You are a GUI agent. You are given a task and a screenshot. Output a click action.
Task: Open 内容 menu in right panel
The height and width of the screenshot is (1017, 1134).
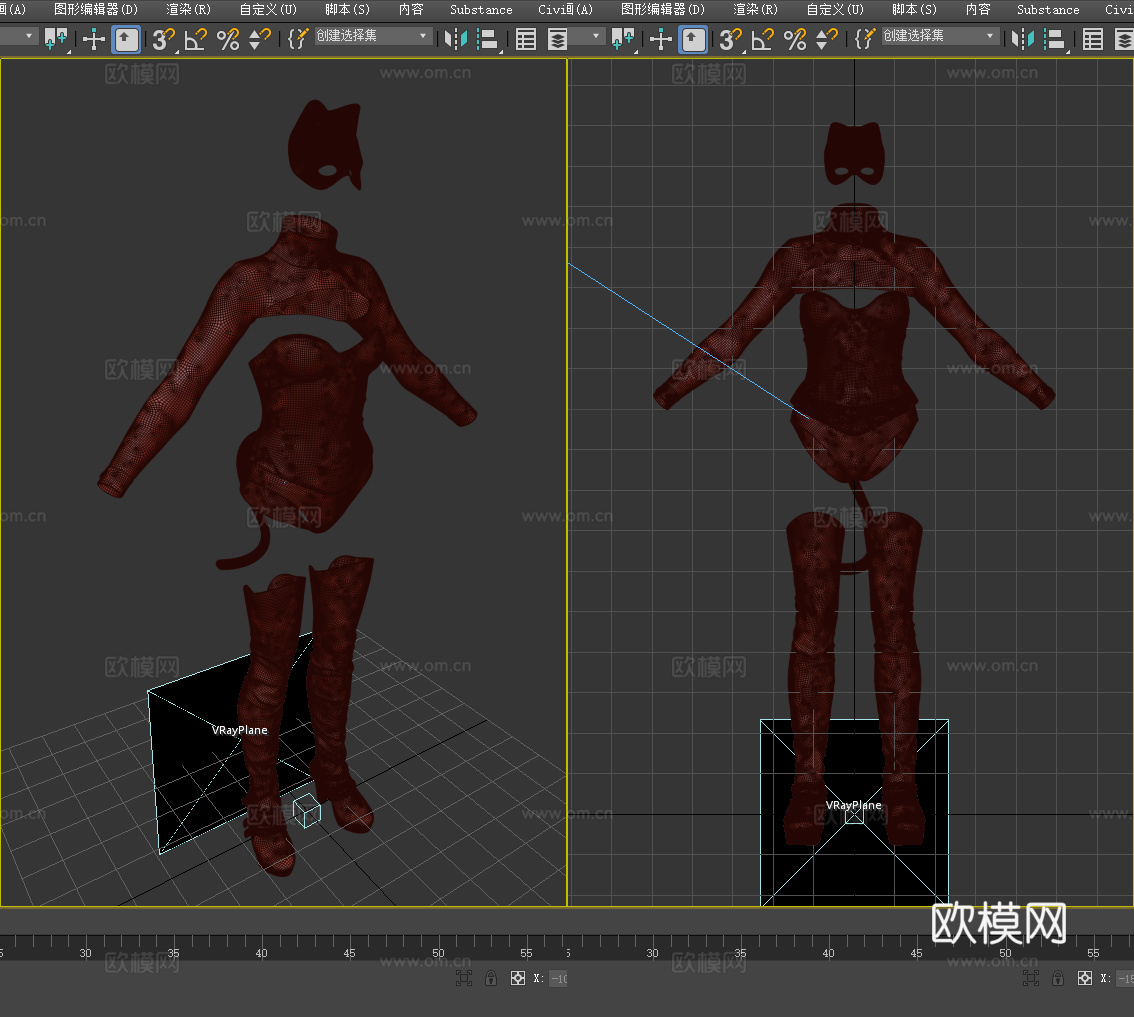(x=978, y=9)
